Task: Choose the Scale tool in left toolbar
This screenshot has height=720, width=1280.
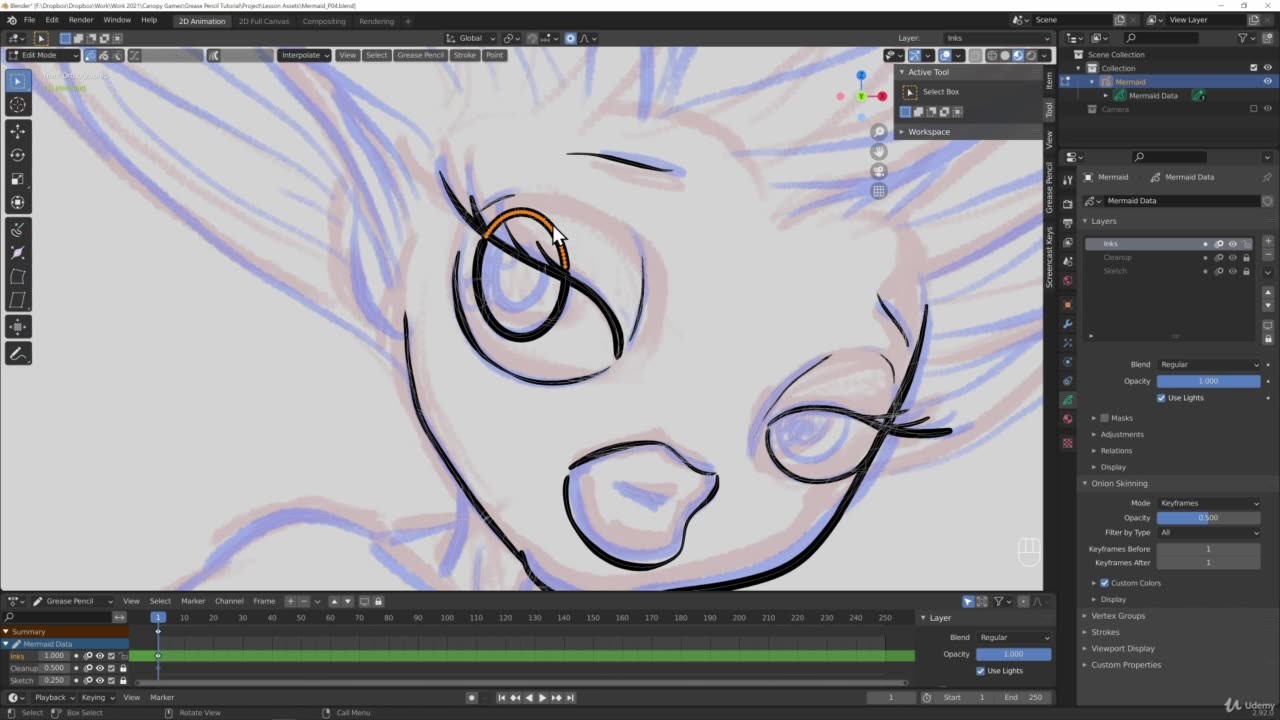Action: coord(18,179)
